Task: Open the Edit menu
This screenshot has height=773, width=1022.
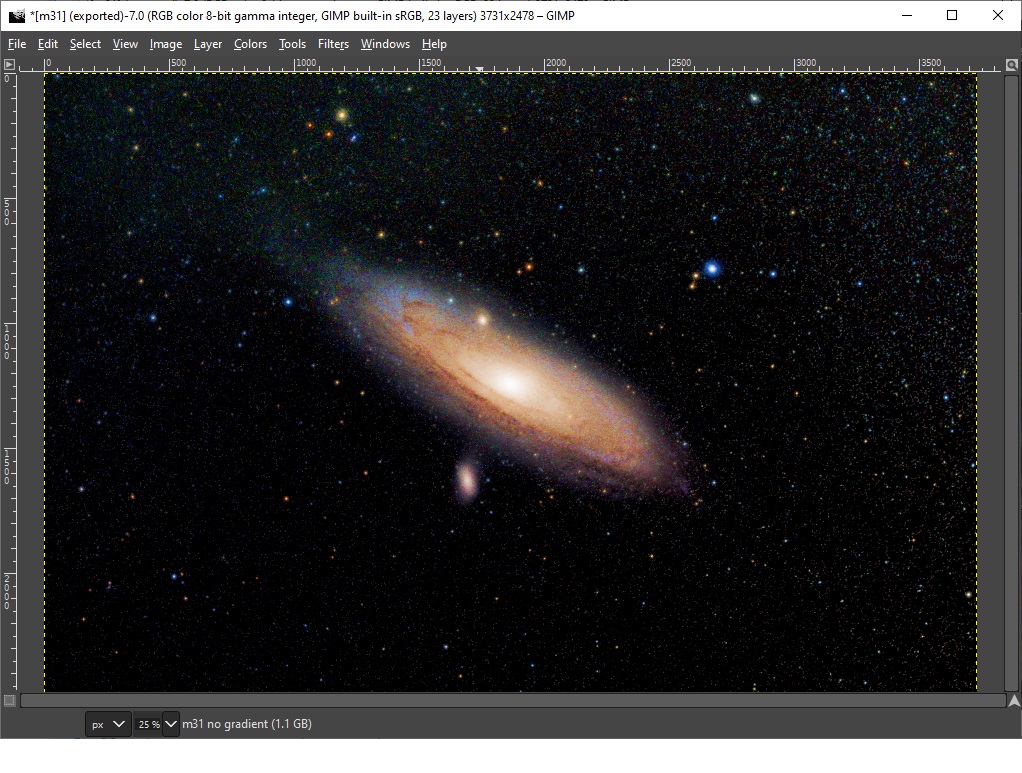Action: (48, 44)
